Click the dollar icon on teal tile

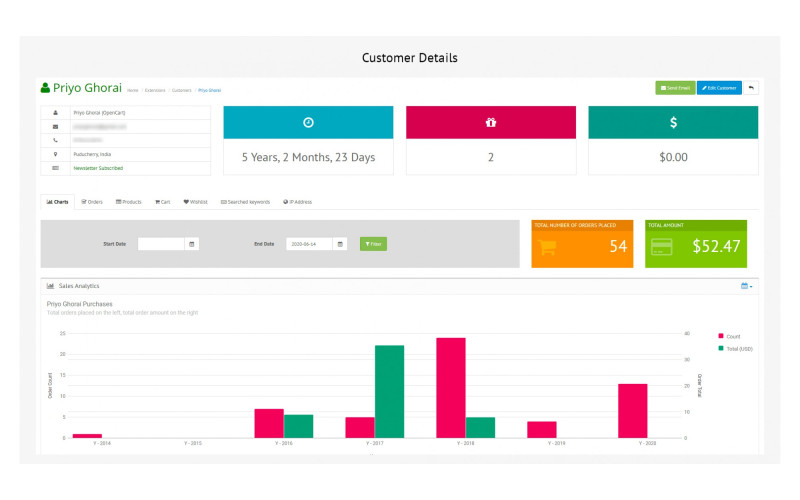tap(673, 122)
